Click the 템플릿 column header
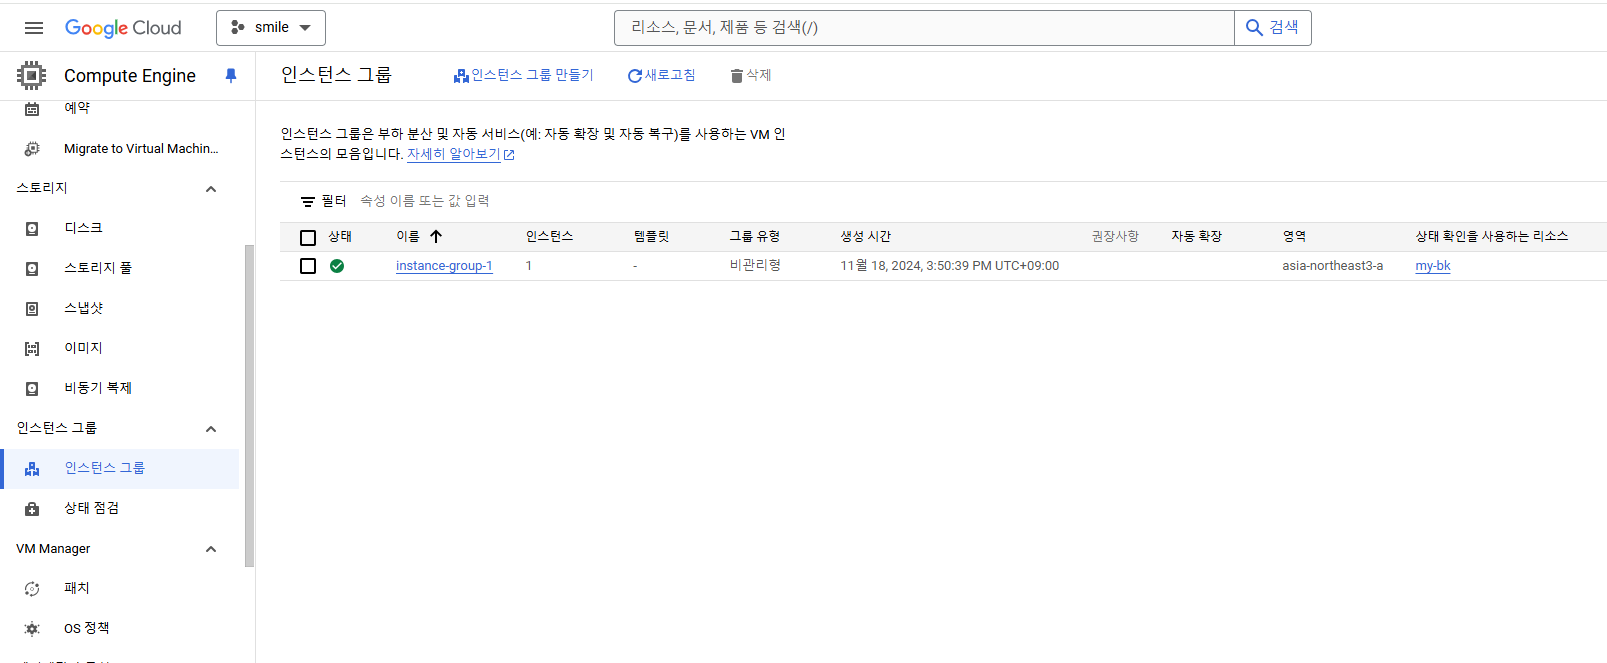Screen dimensions: 1607x663 click(x=651, y=237)
